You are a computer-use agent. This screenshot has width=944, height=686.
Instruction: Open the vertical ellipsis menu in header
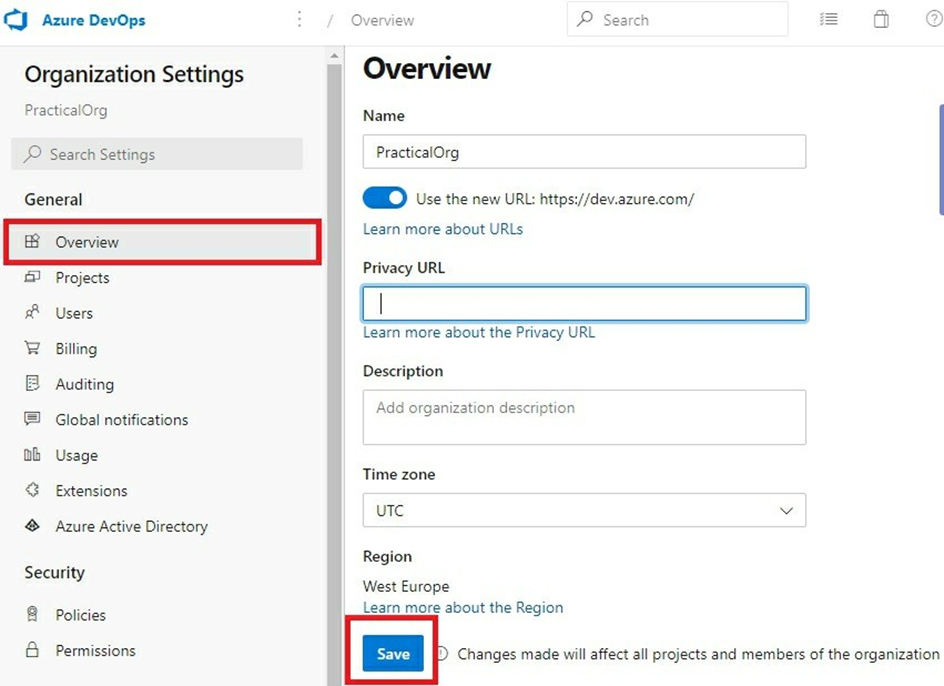(x=299, y=19)
